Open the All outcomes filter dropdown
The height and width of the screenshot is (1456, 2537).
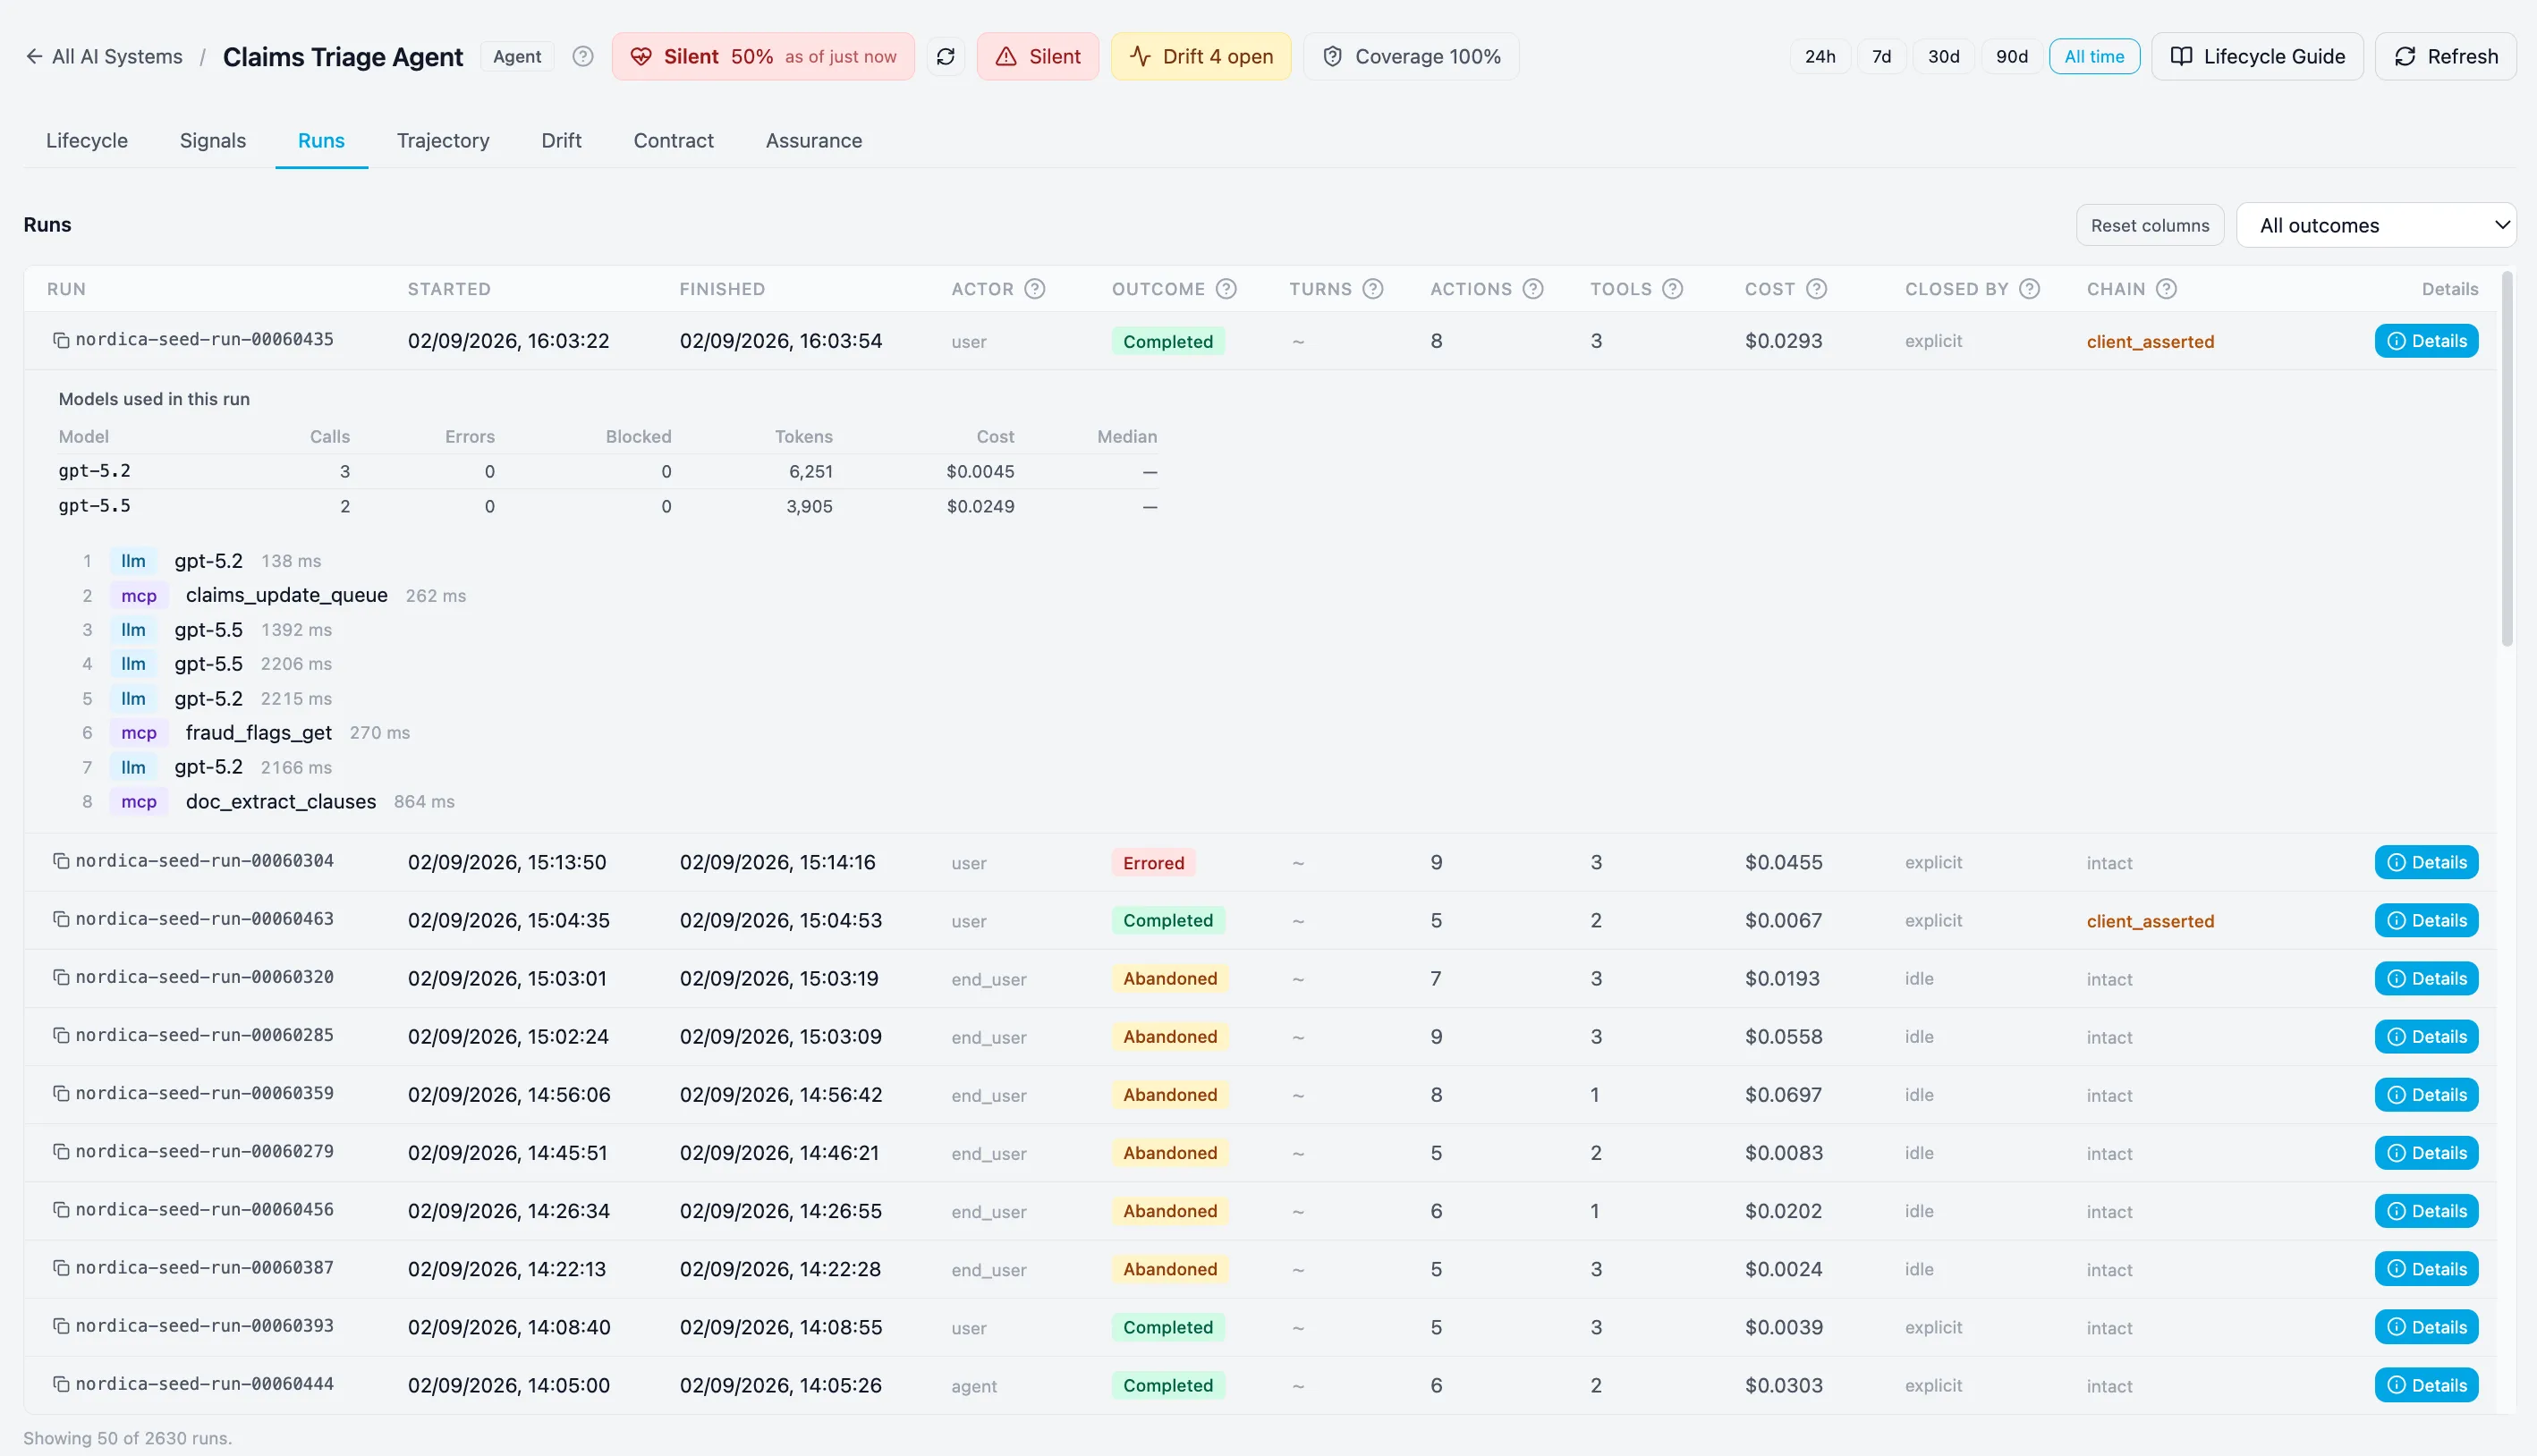(x=2376, y=225)
